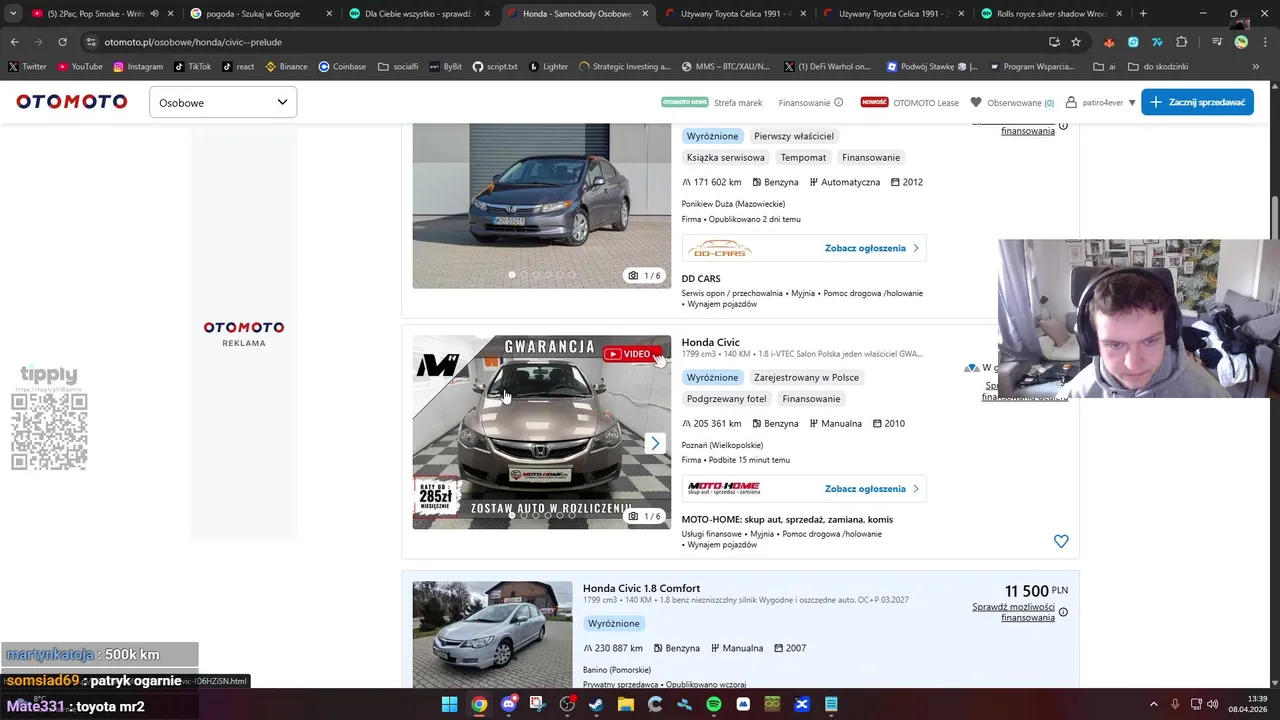The image size is (1280, 720).
Task: Switch to pogoda - Szukaj w Google tab
Action: (x=260, y=14)
